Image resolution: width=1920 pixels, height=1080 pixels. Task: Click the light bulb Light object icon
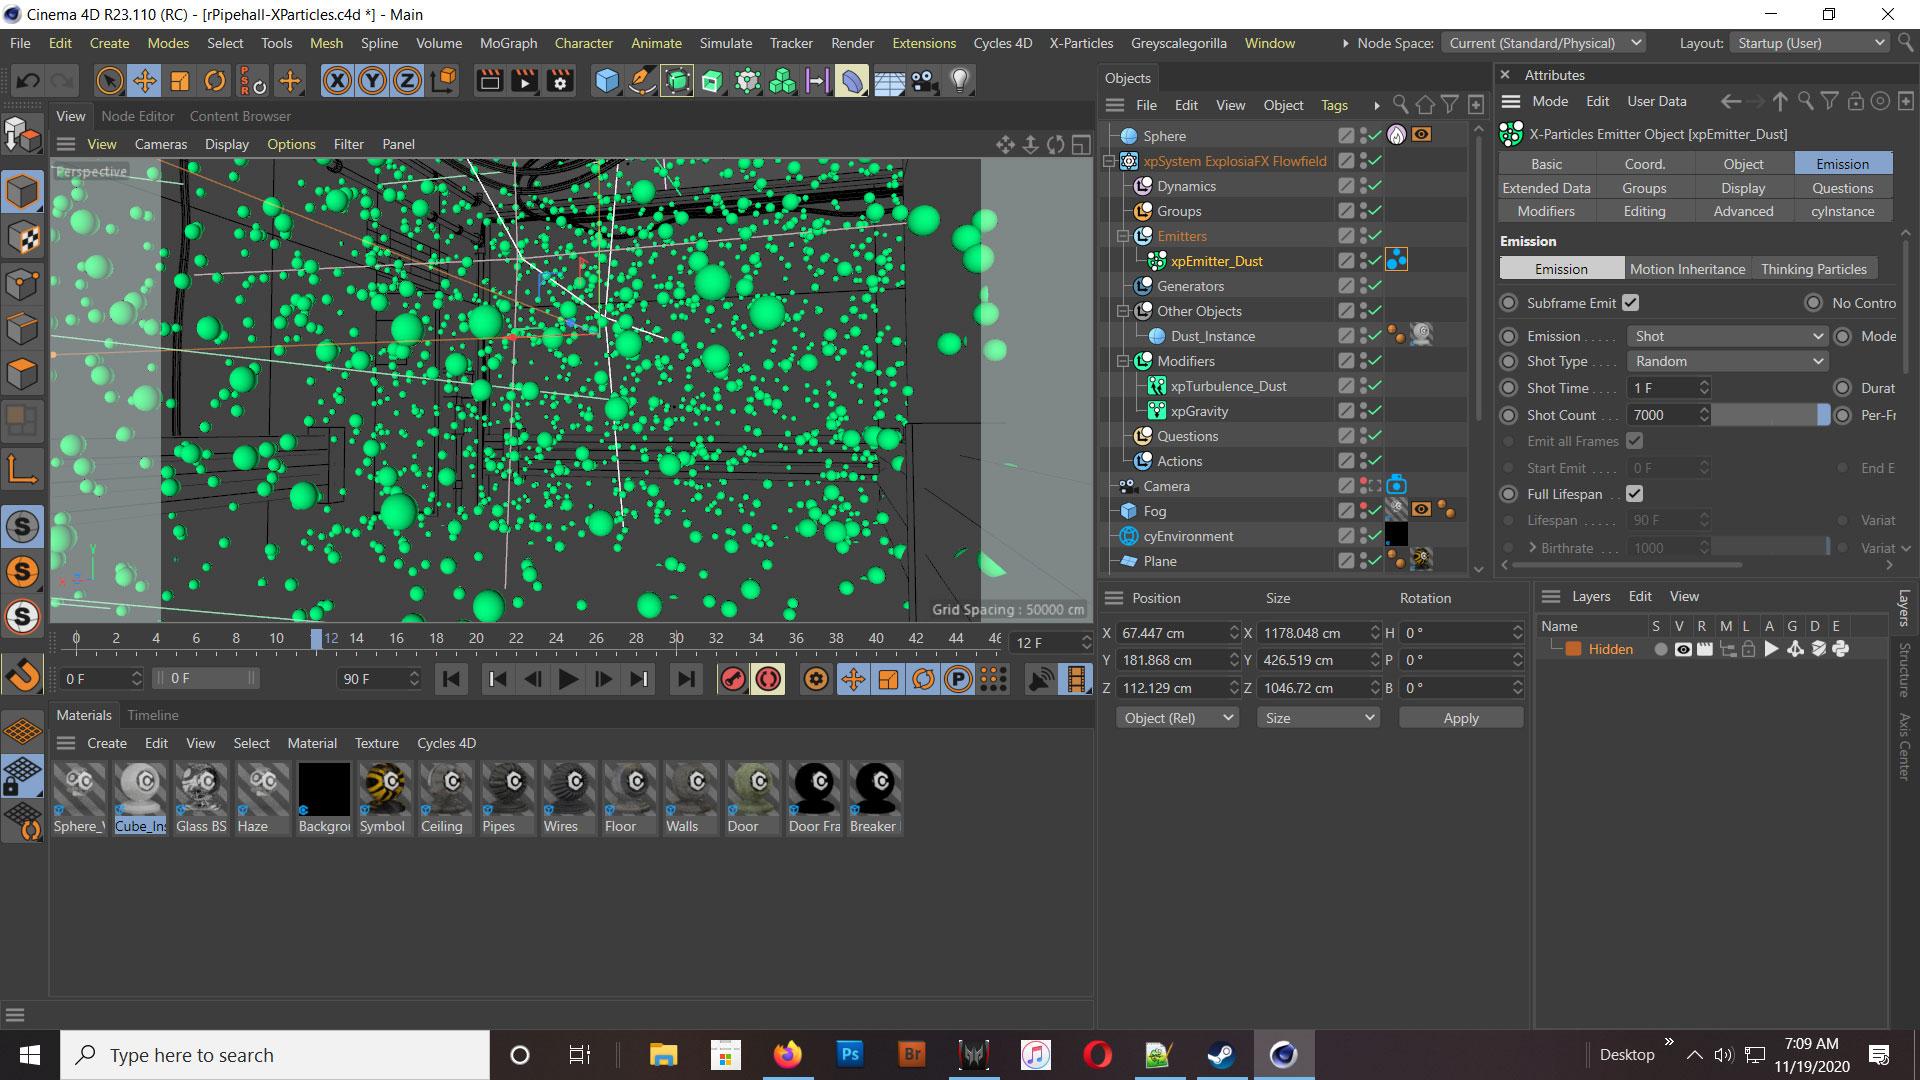[959, 81]
